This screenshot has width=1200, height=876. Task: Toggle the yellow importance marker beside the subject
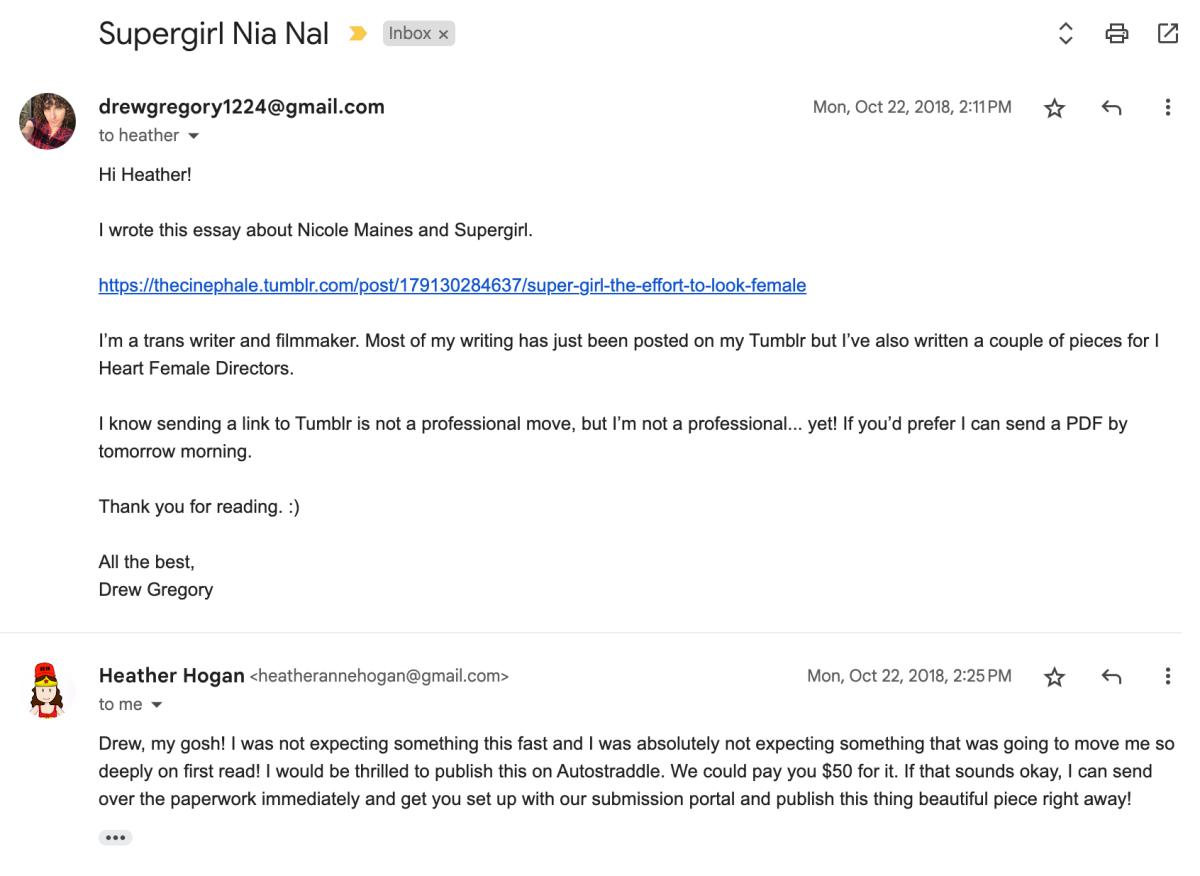(357, 34)
